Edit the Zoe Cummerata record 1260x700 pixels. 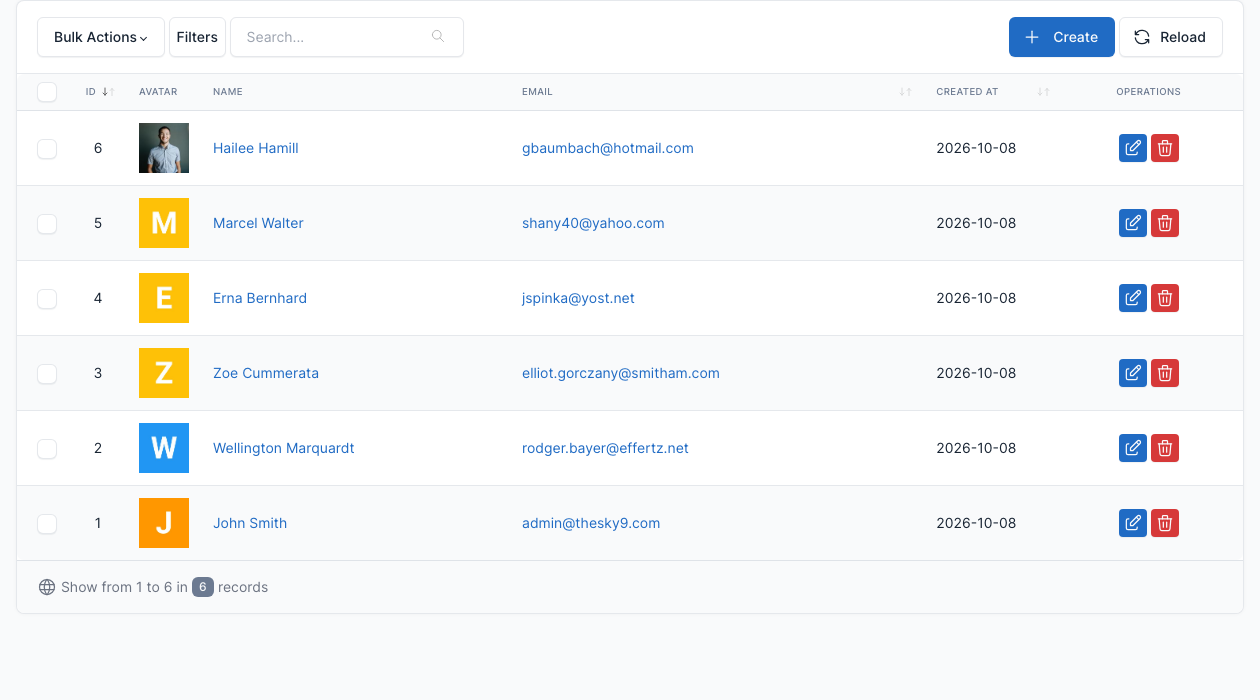pos(1133,373)
